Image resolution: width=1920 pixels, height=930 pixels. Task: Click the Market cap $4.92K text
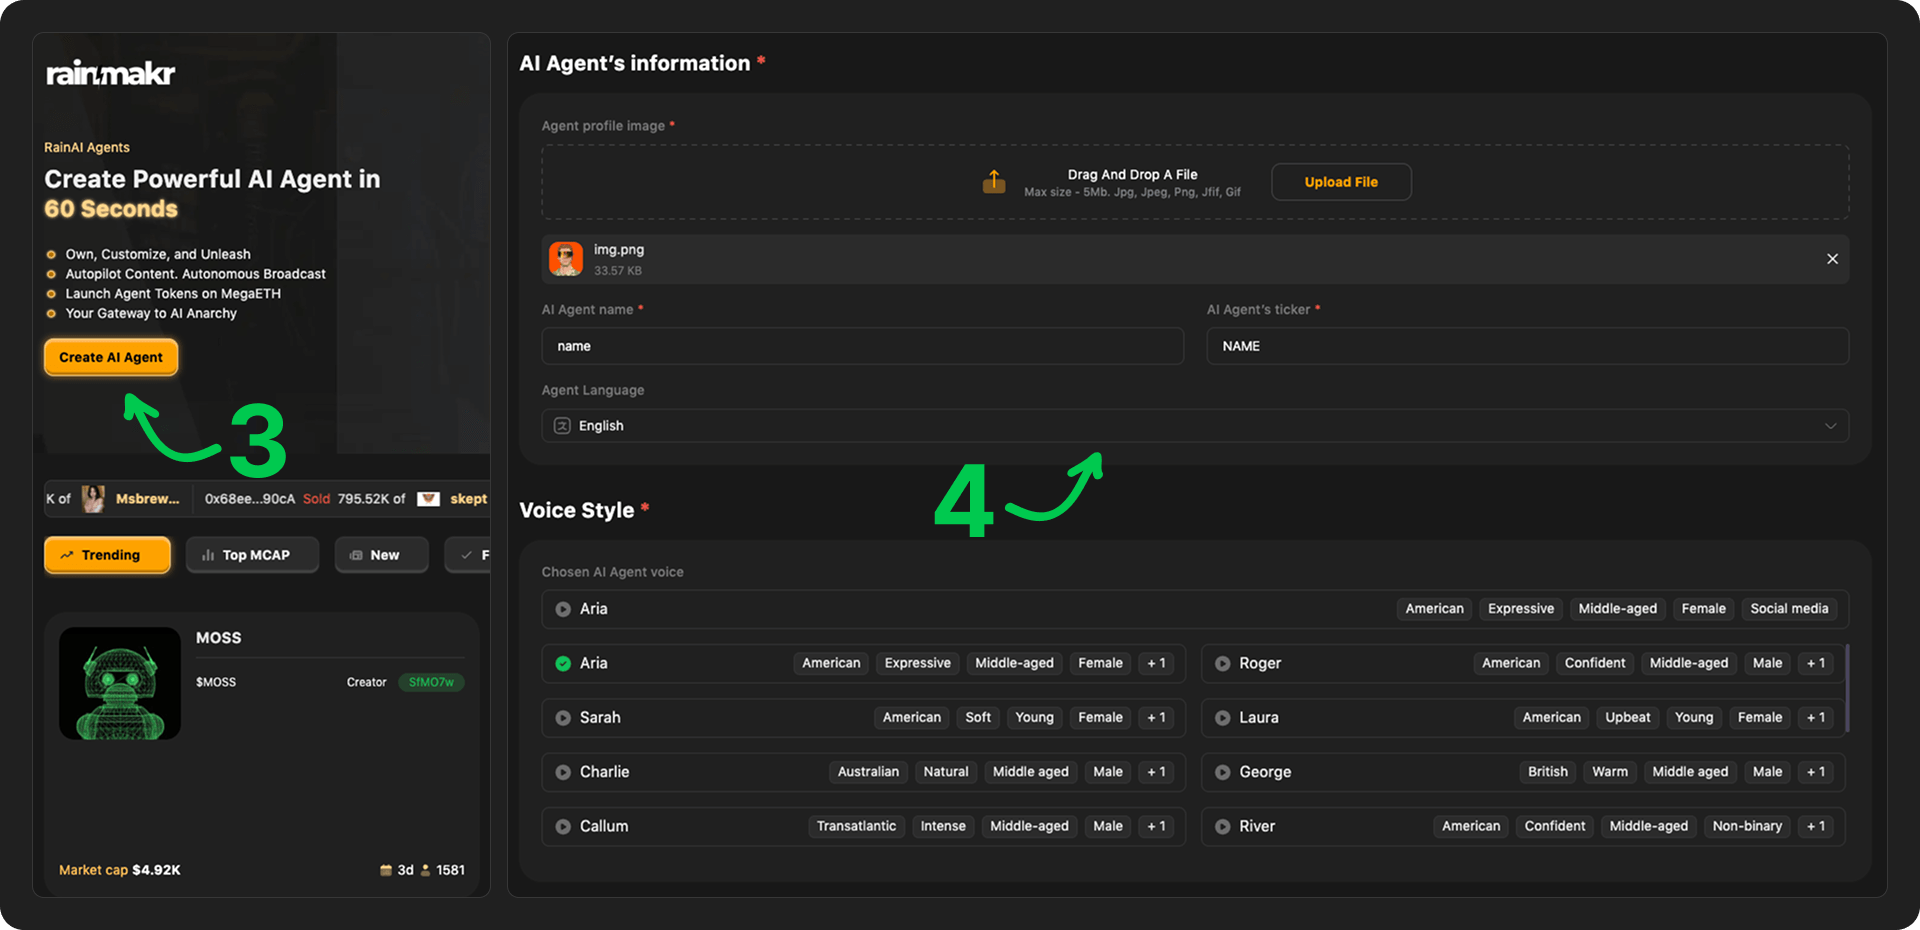[x=120, y=870]
